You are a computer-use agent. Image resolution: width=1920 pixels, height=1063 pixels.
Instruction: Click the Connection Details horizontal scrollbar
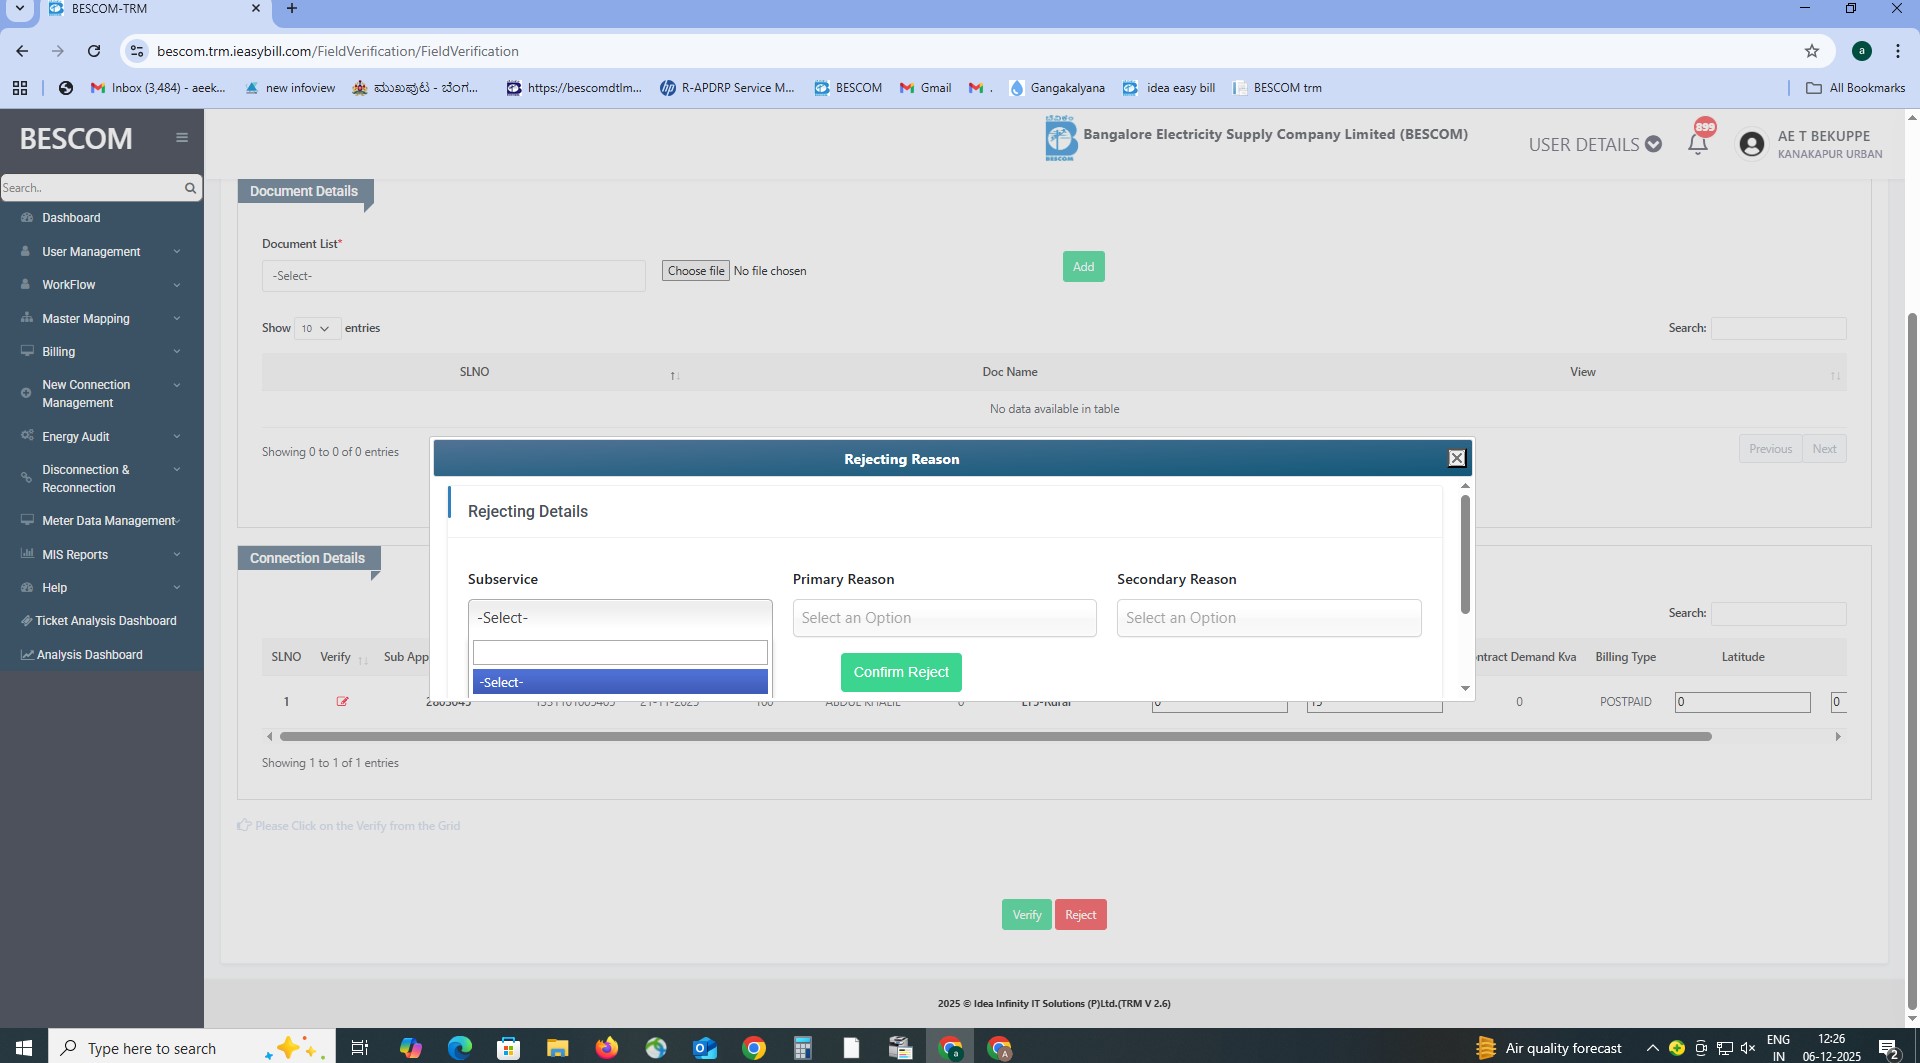click(x=995, y=737)
